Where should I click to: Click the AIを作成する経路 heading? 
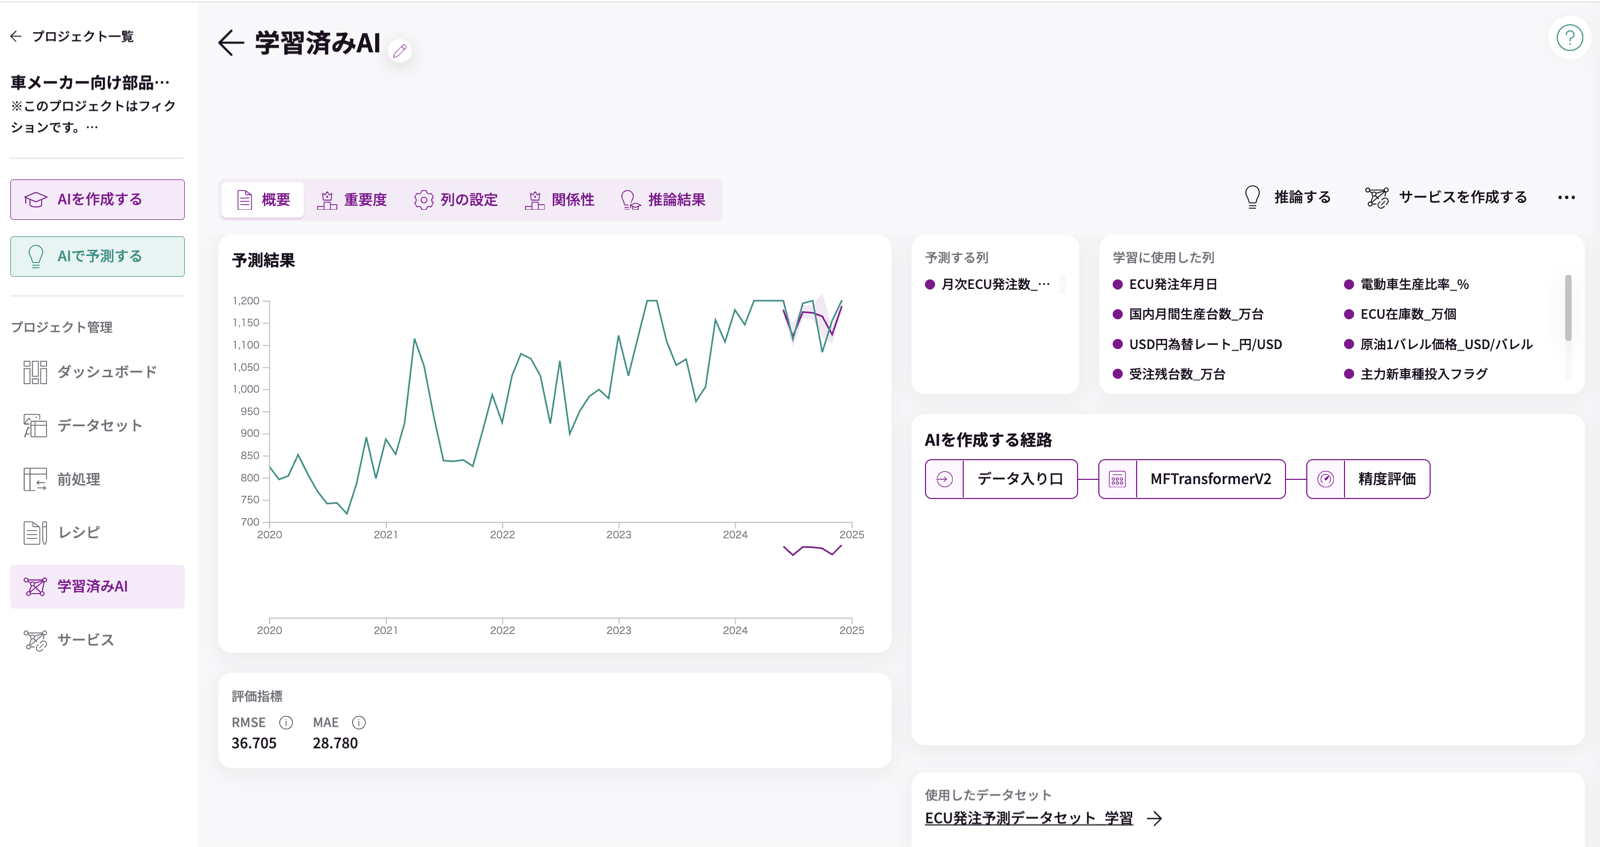tap(988, 440)
